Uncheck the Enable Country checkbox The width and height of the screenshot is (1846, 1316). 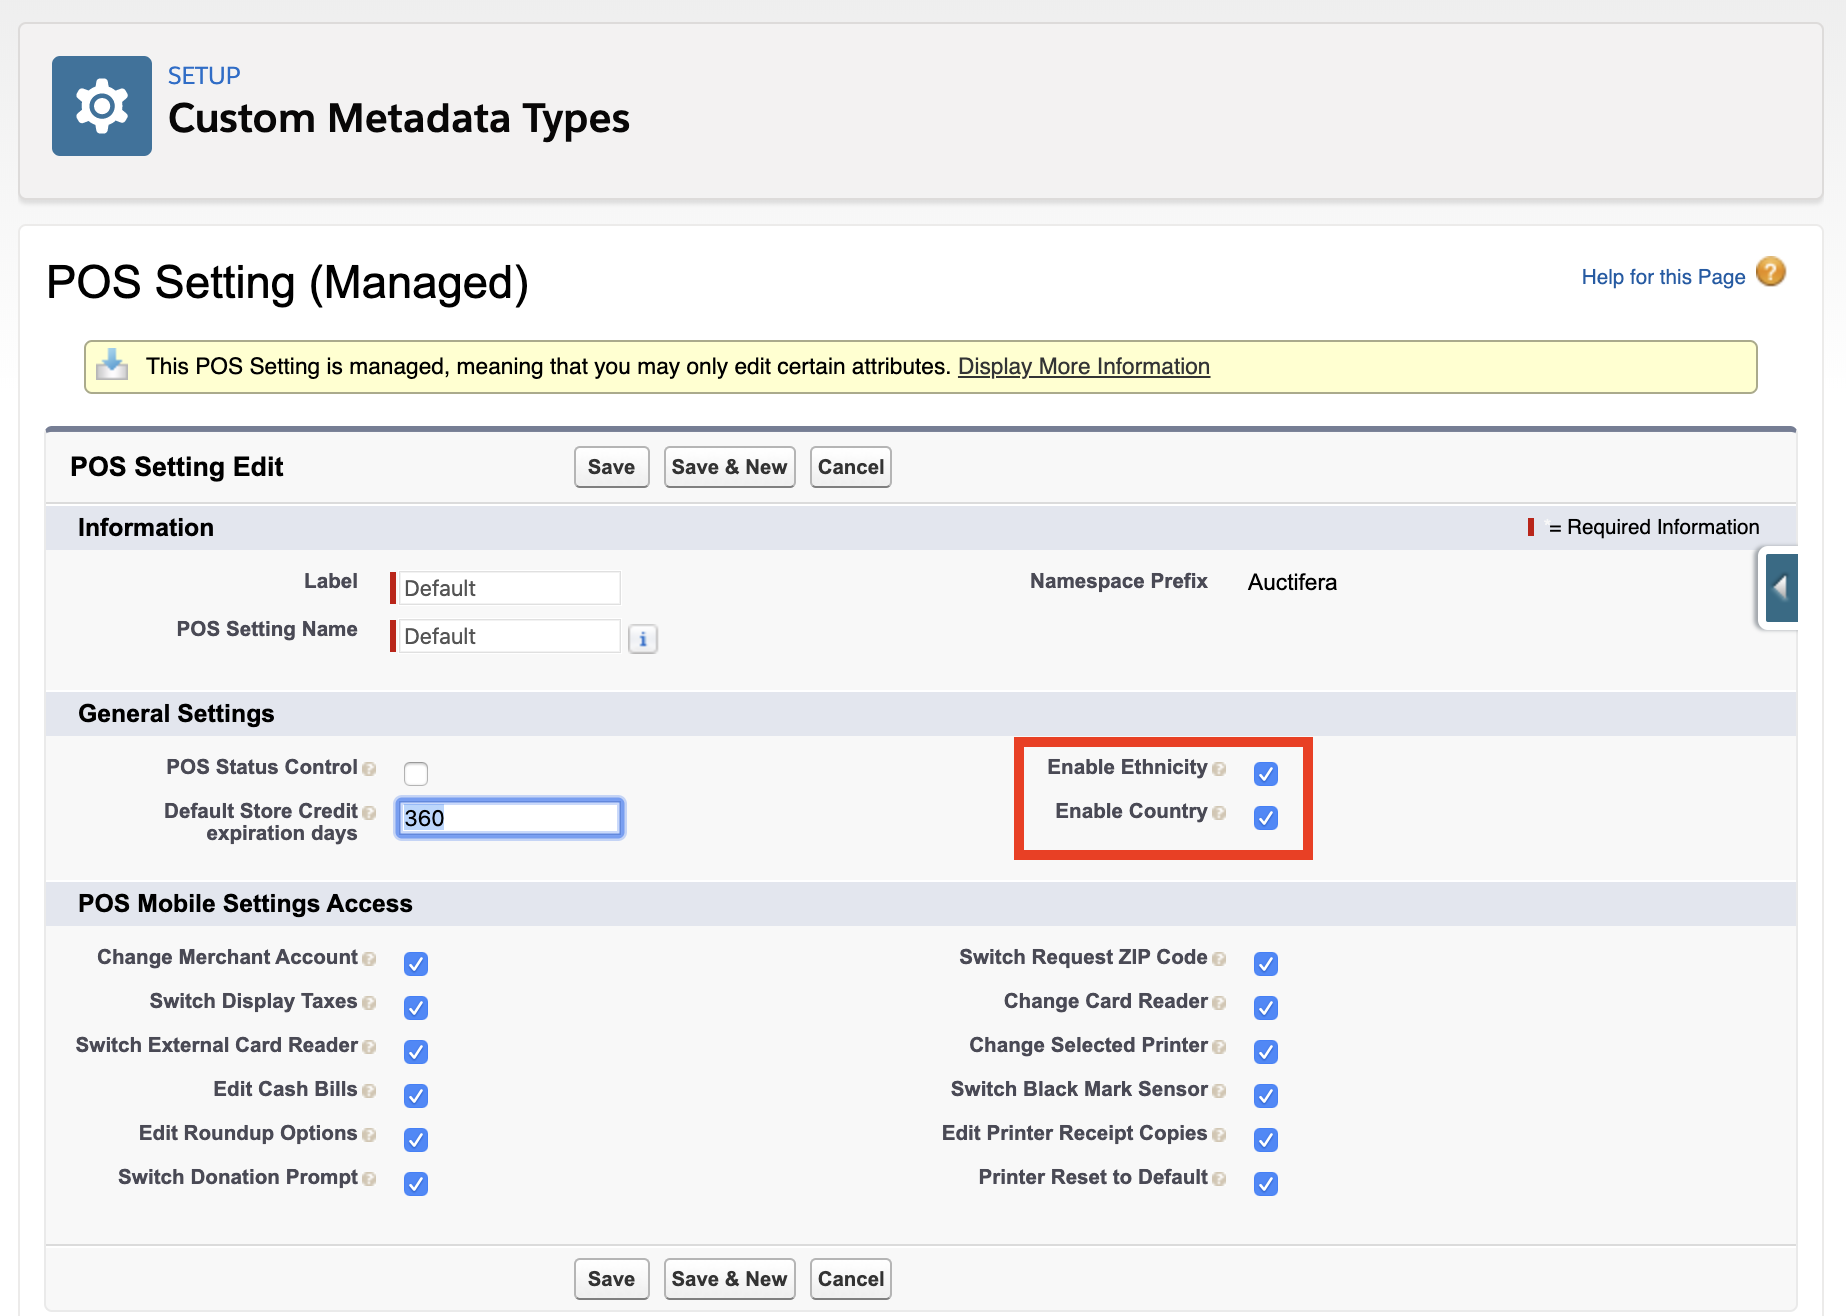coord(1266,818)
